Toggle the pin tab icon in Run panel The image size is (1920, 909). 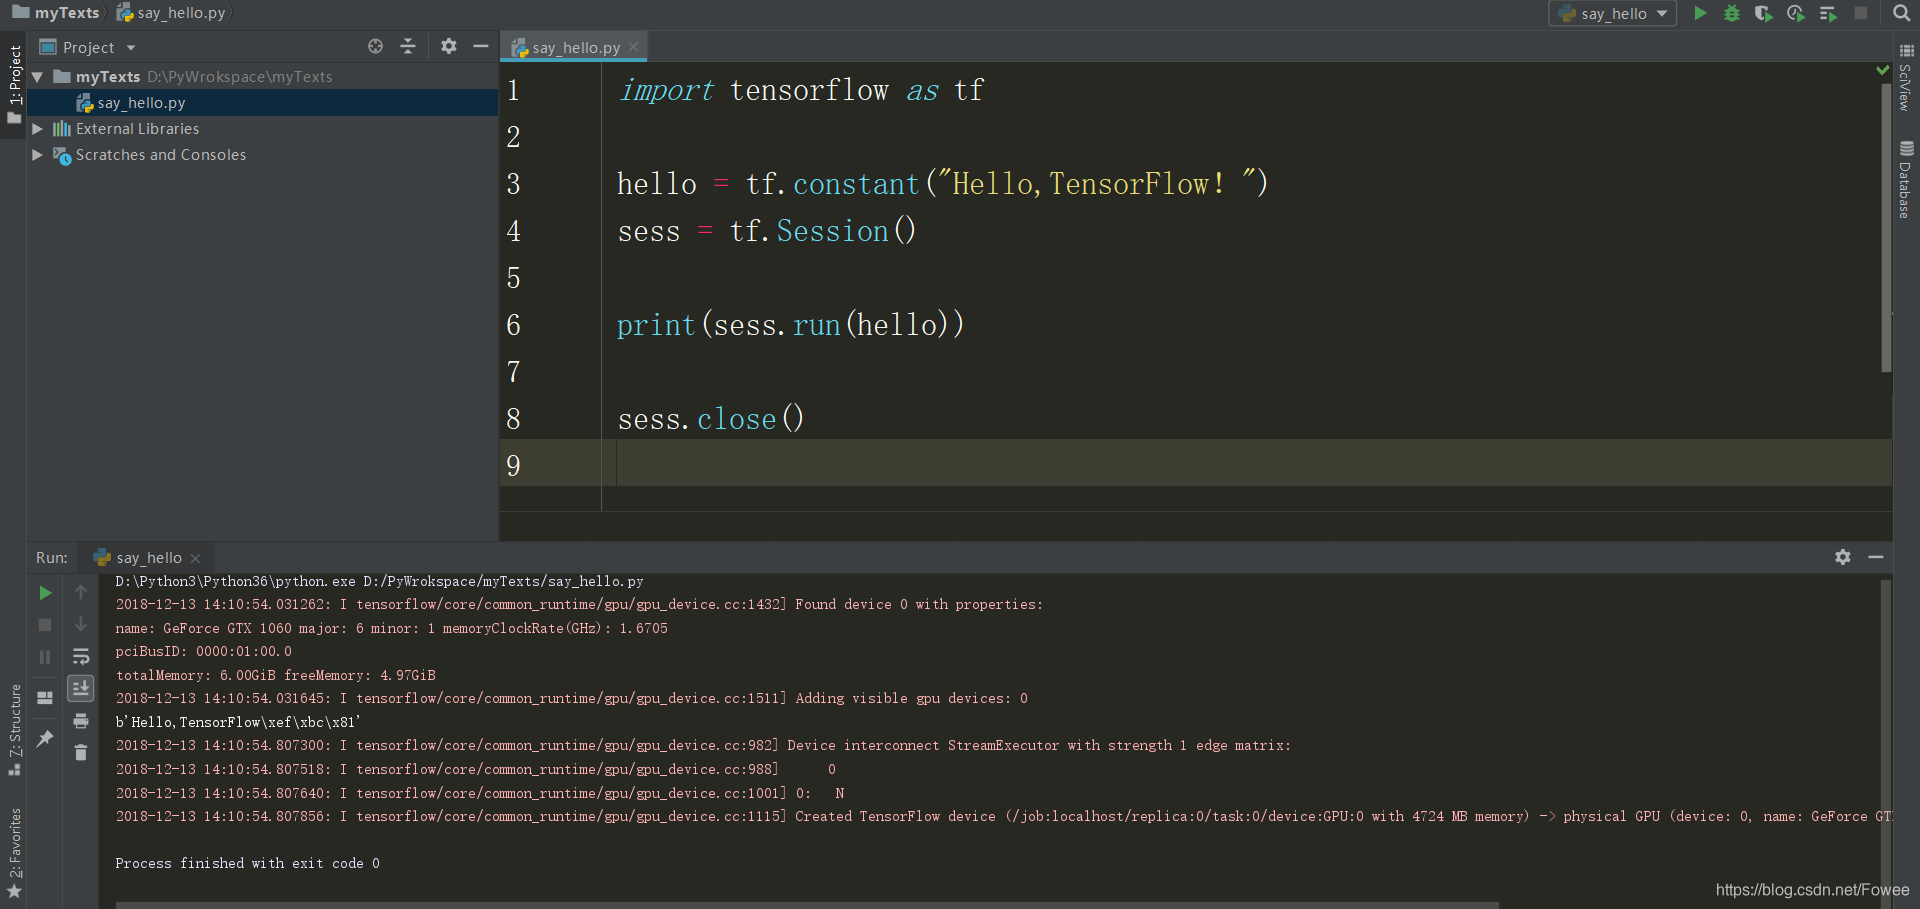coord(45,739)
